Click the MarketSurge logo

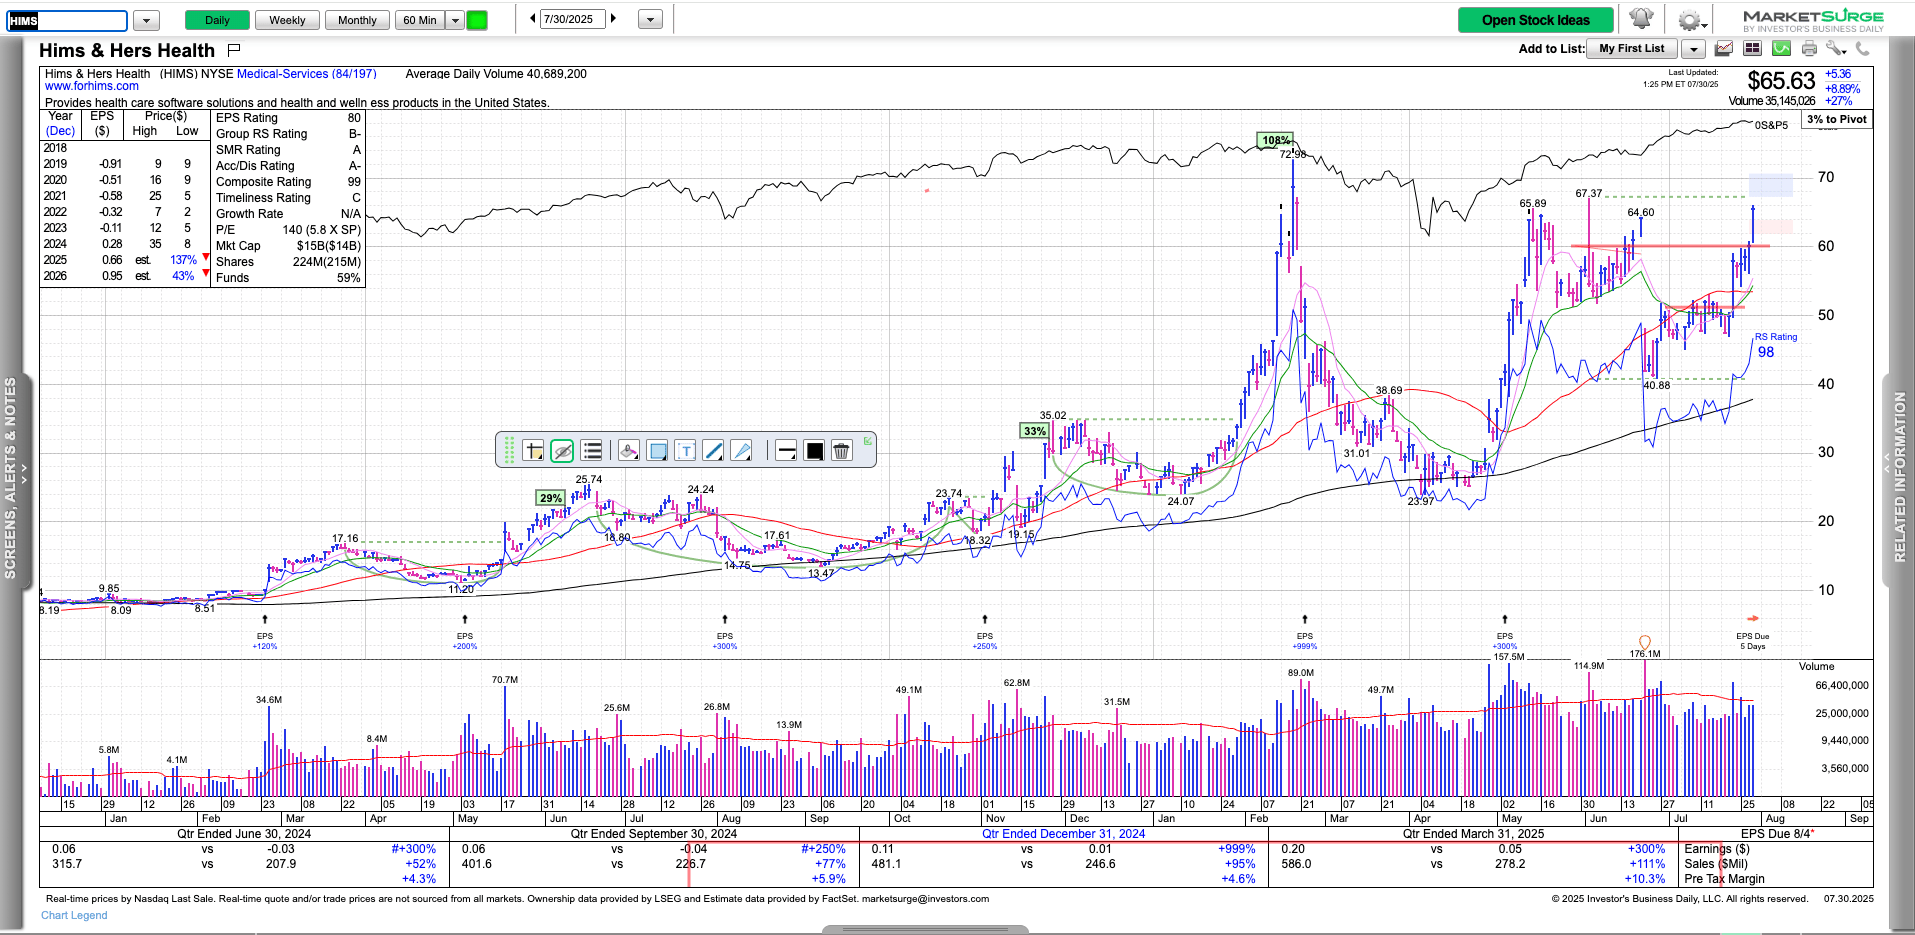click(1813, 20)
